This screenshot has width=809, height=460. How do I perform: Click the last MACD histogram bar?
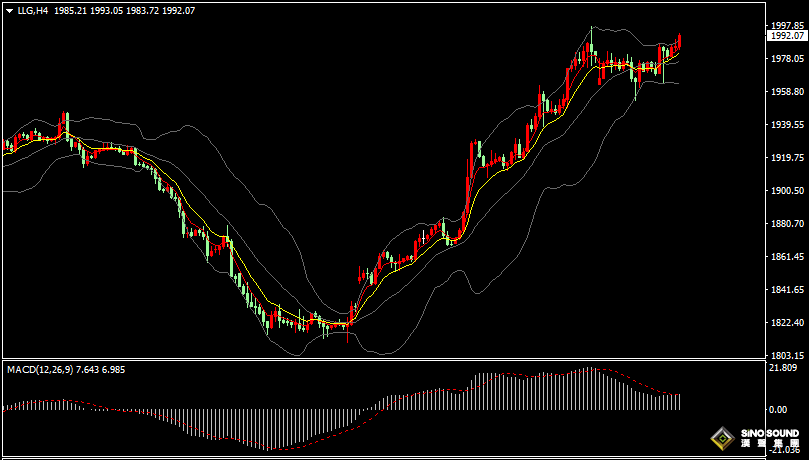tap(679, 401)
